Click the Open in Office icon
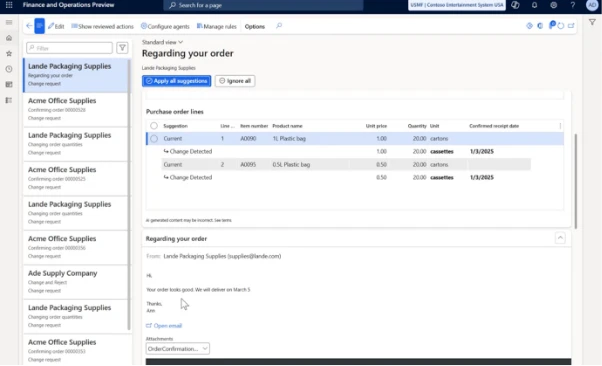602x366 pixels. [x=540, y=26]
